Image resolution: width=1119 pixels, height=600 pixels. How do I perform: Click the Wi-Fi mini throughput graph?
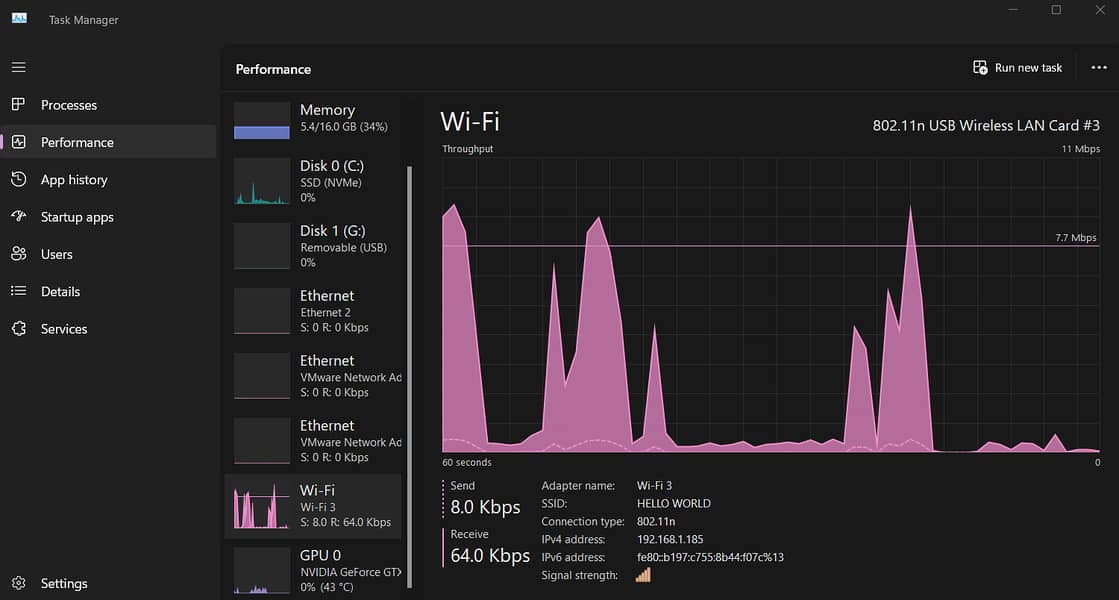point(262,506)
